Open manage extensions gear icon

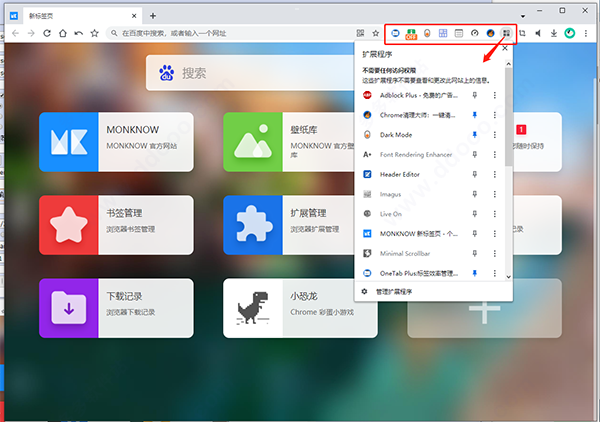[x=364, y=292]
